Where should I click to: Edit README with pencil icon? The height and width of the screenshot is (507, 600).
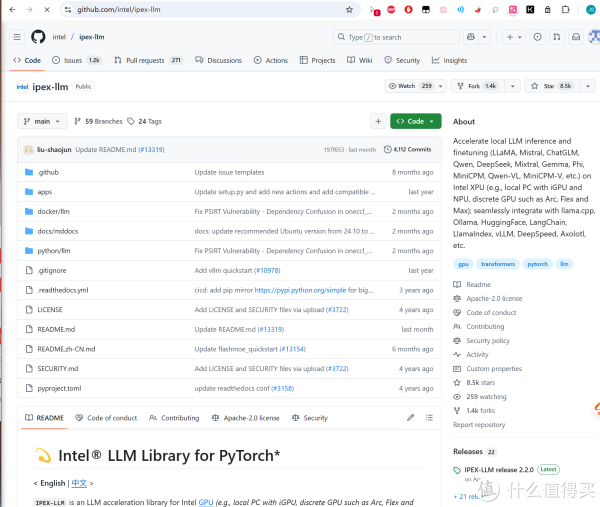coord(410,418)
